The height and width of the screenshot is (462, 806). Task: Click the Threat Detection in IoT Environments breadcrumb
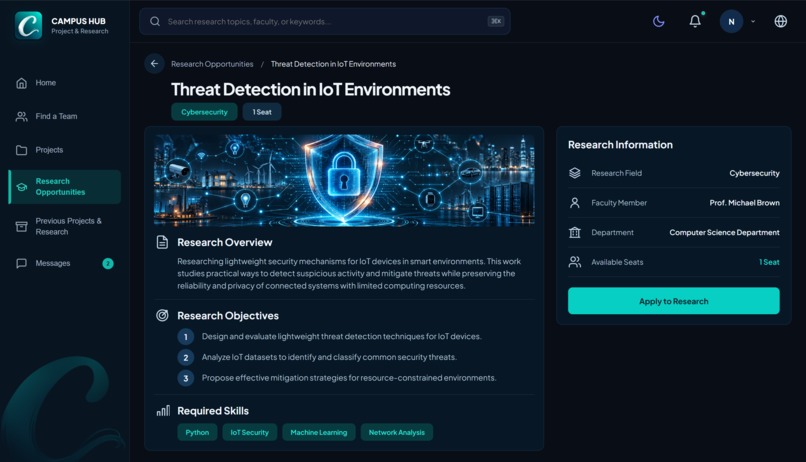click(333, 64)
